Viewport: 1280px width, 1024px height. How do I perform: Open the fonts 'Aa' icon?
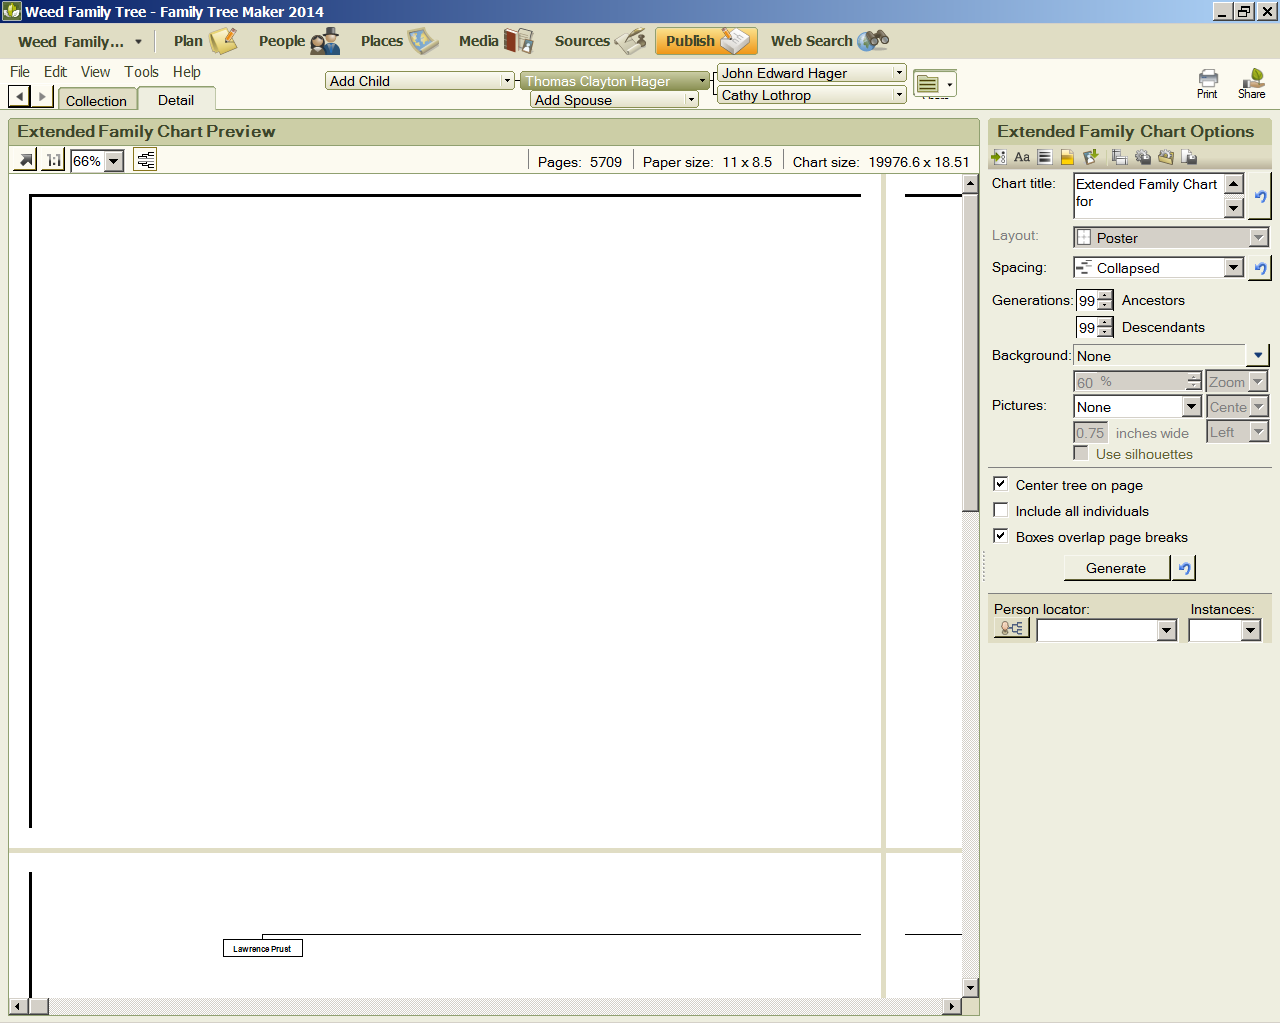click(1021, 157)
